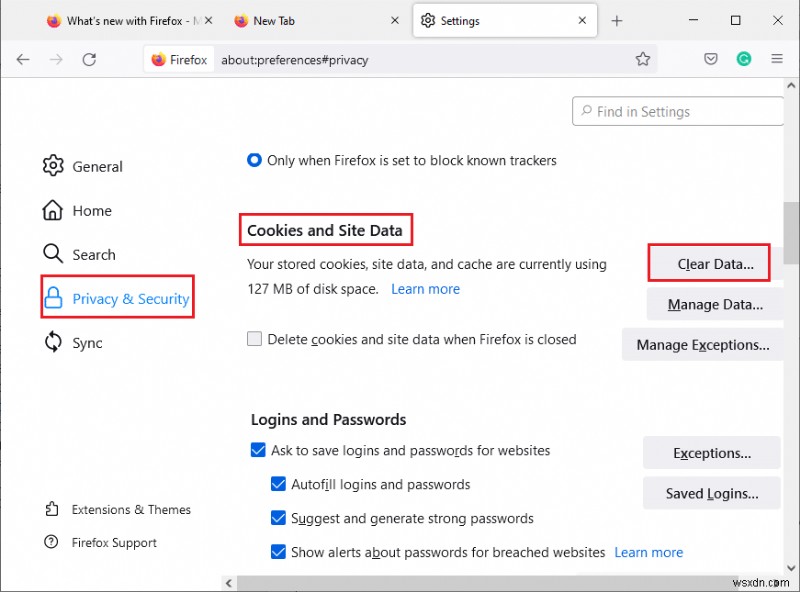Click the Pocket save icon

pyautogui.click(x=710, y=59)
